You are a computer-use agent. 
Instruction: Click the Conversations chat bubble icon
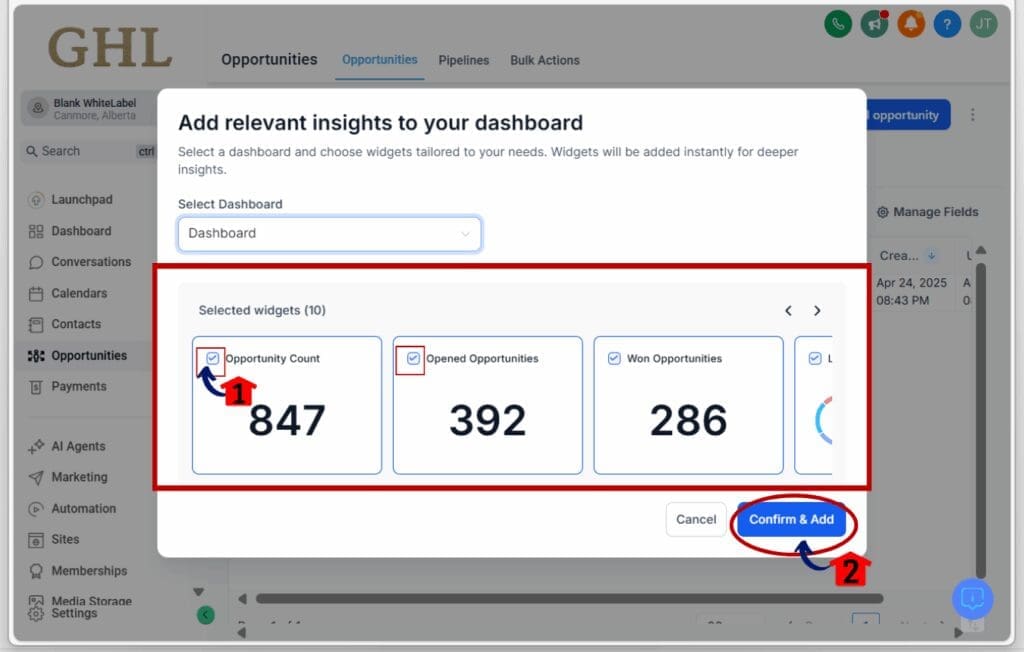36,262
